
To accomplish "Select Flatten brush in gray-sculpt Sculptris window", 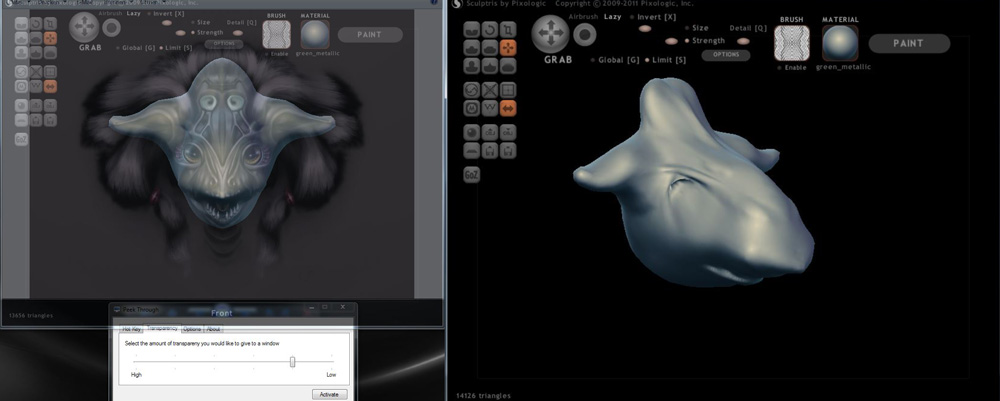I will click(490, 48).
